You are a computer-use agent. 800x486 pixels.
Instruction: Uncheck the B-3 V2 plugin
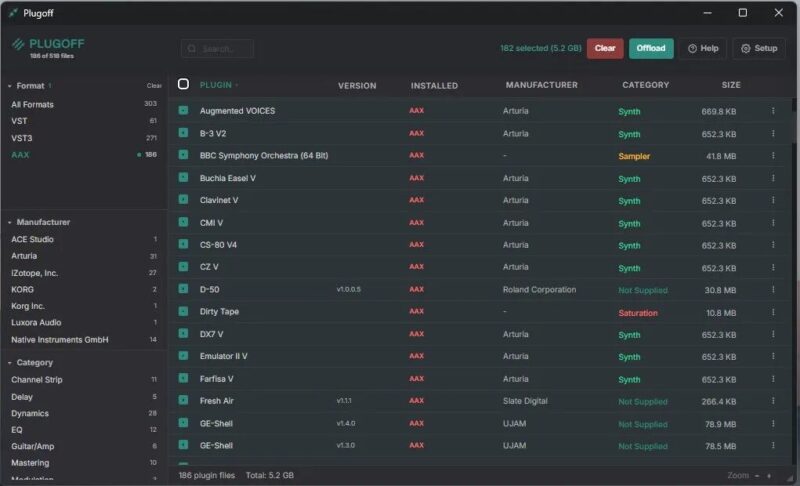pos(183,133)
